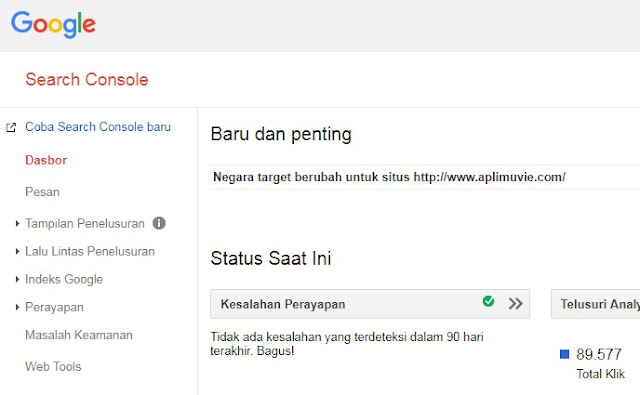This screenshot has height=395, width=640.
Task: Click the Google logo
Action: pos(53,24)
